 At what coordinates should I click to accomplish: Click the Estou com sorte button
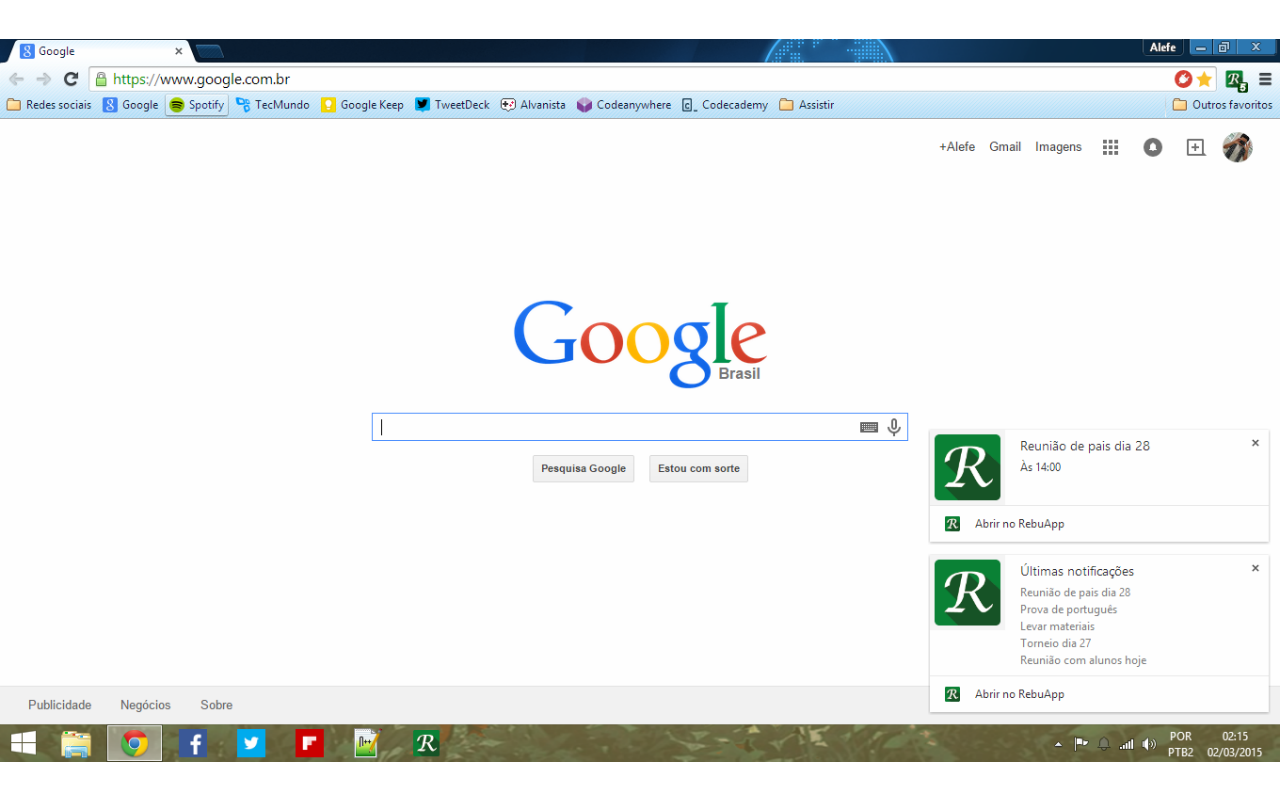click(699, 469)
